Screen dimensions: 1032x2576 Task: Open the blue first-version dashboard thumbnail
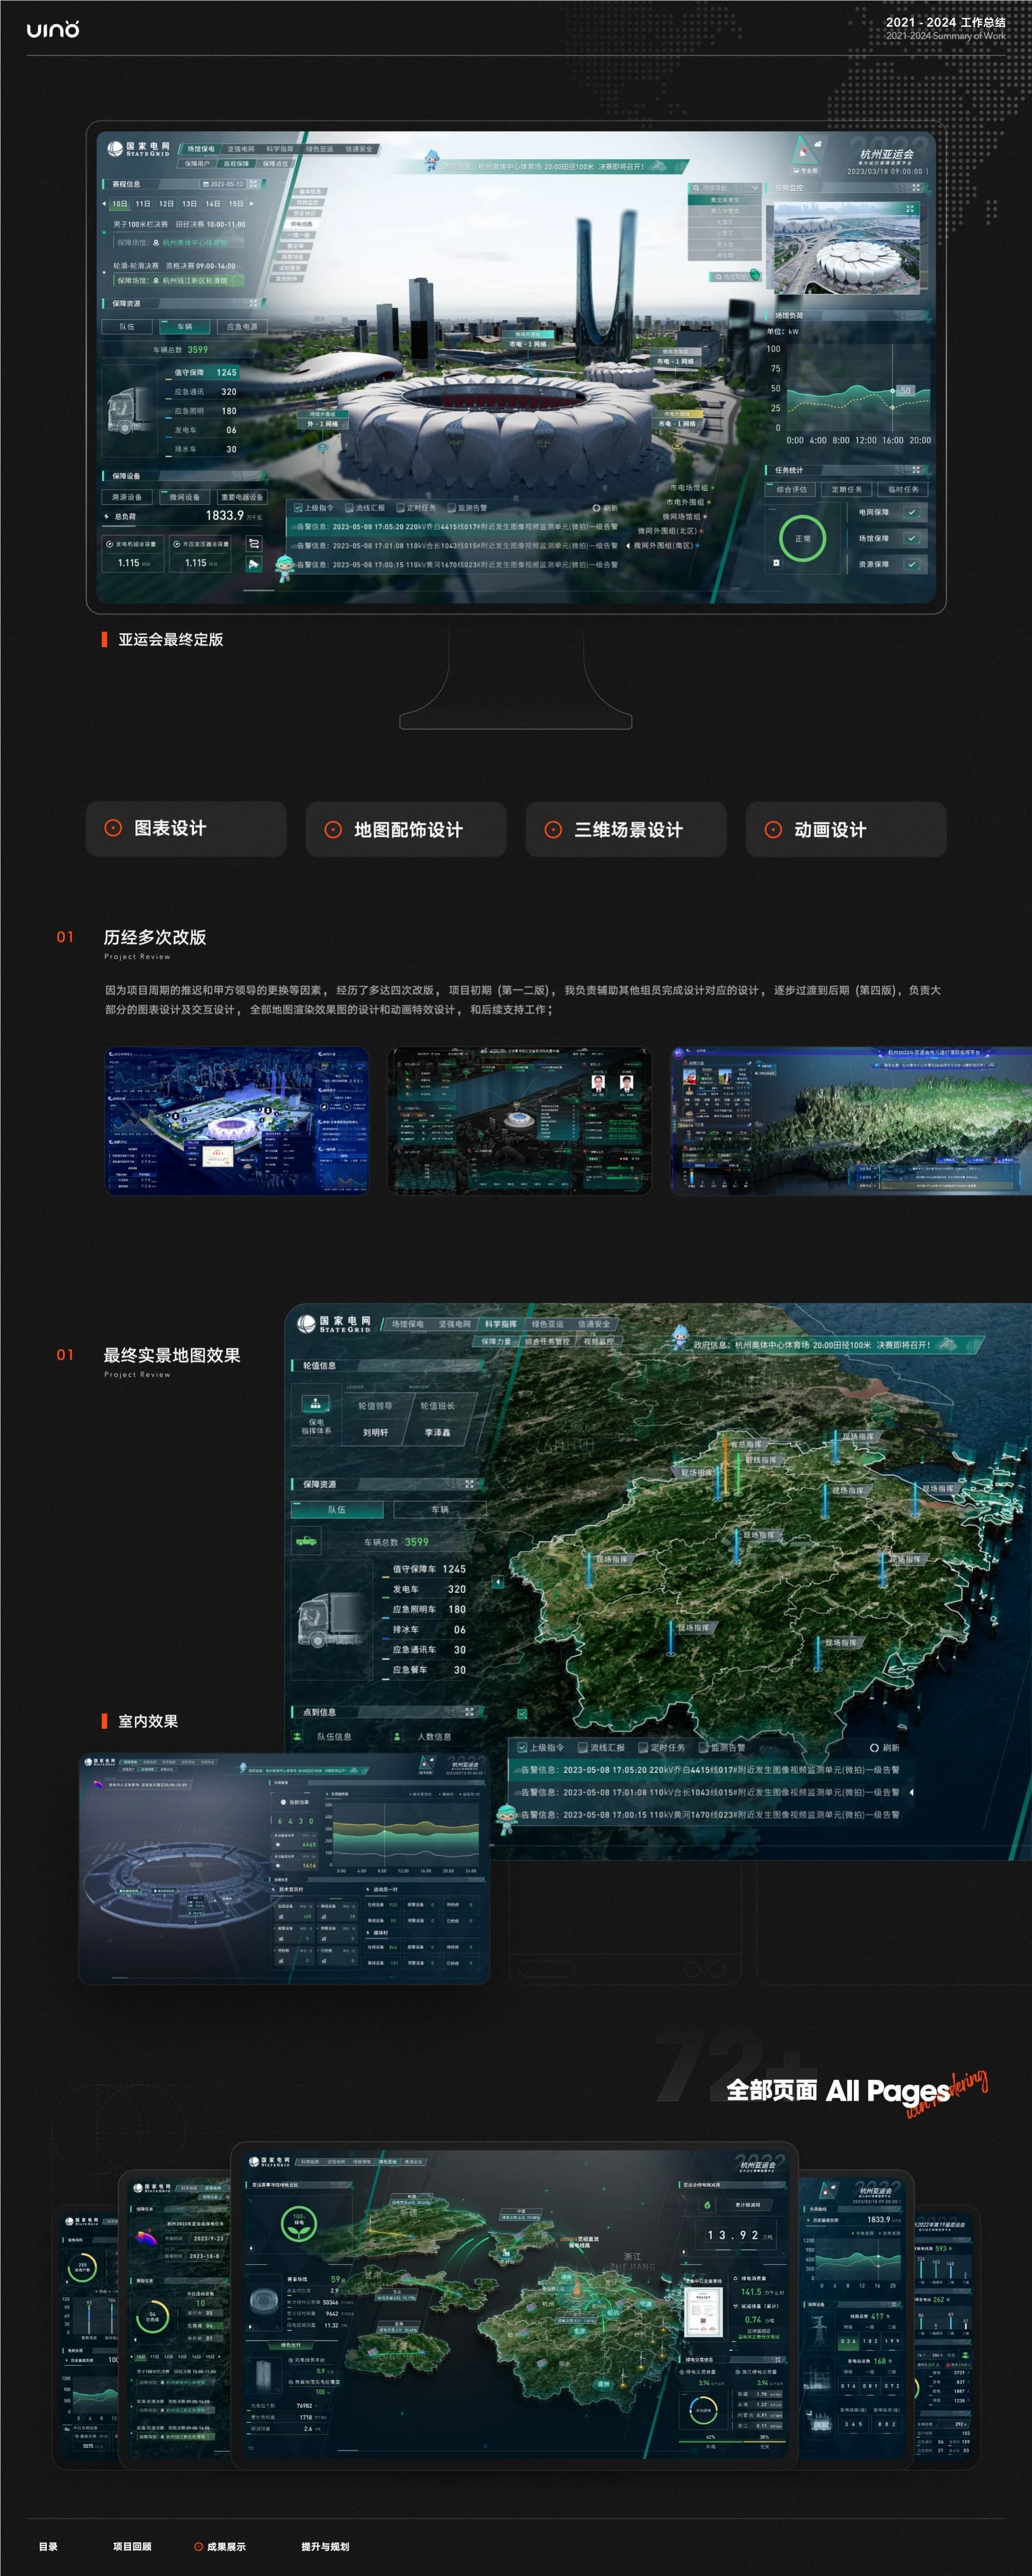[237, 1120]
